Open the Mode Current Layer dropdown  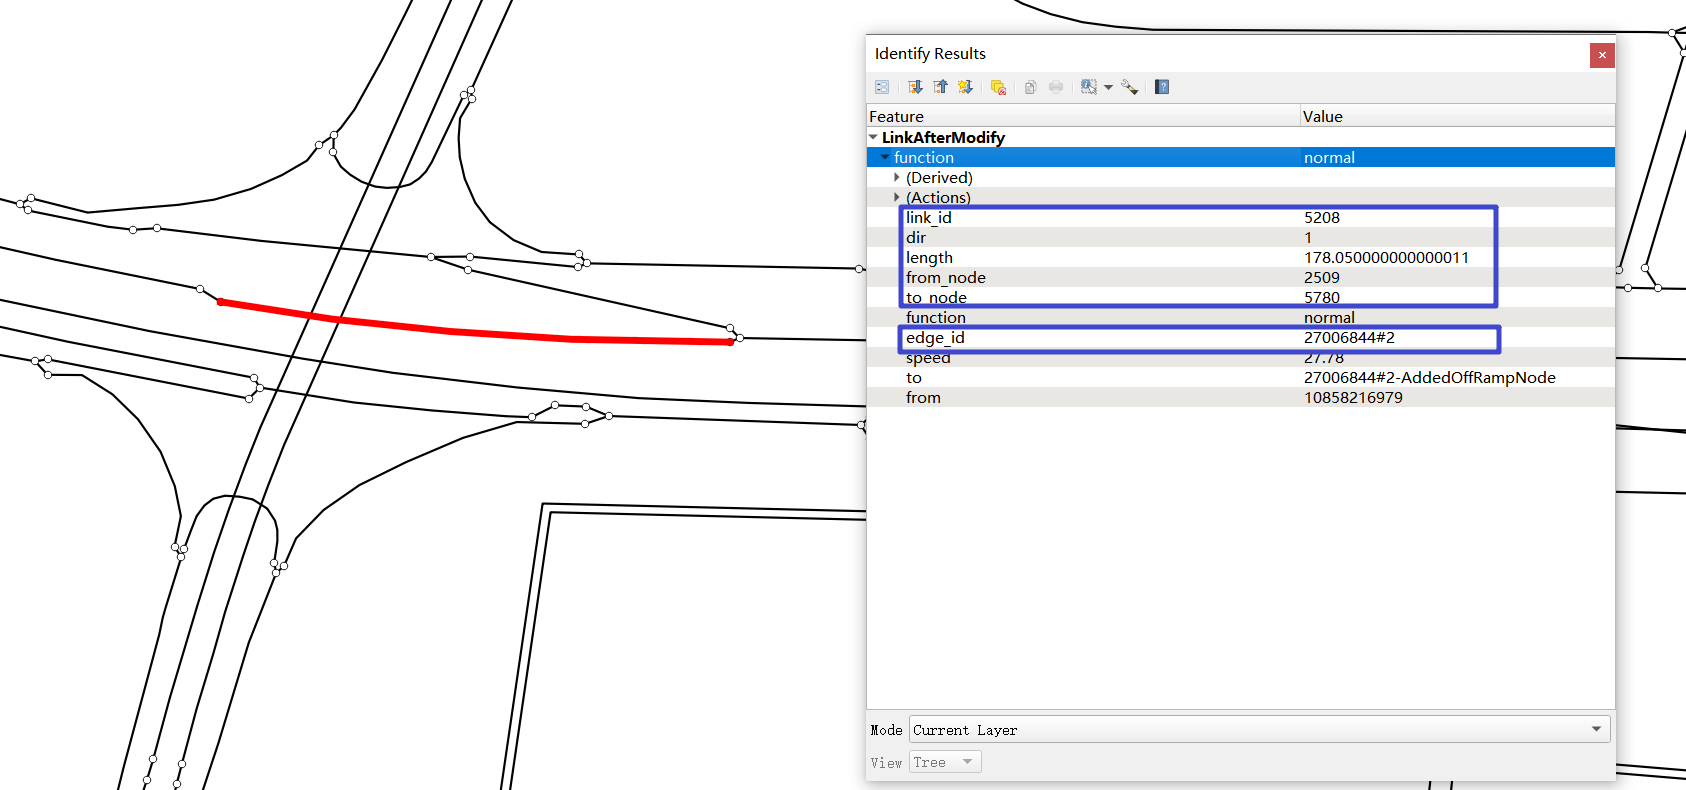[1259, 729]
